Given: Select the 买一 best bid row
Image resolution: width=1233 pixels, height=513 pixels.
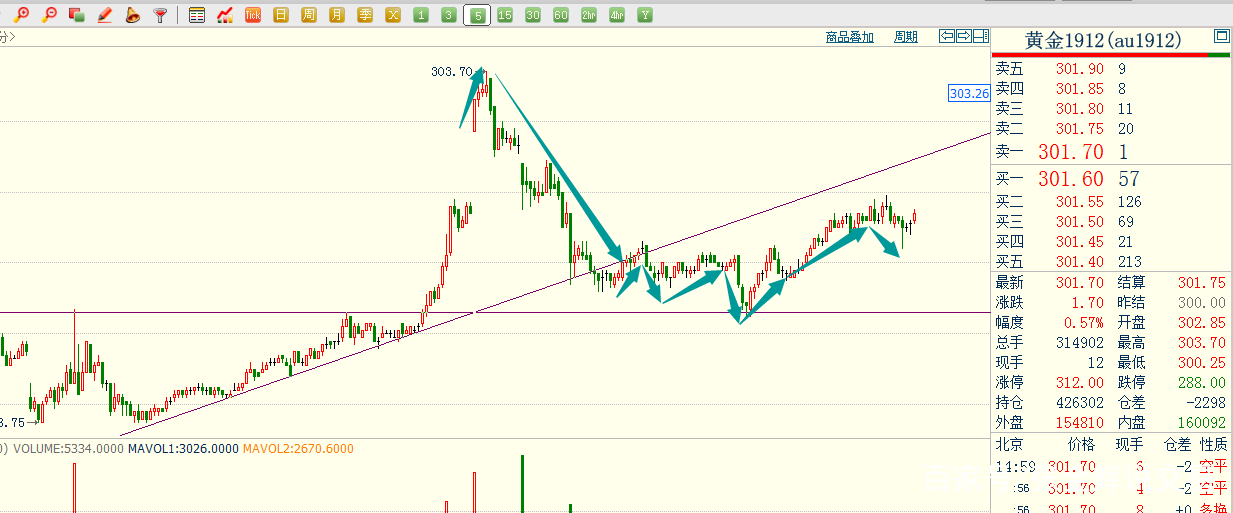Looking at the screenshot, I should [x=1111, y=180].
